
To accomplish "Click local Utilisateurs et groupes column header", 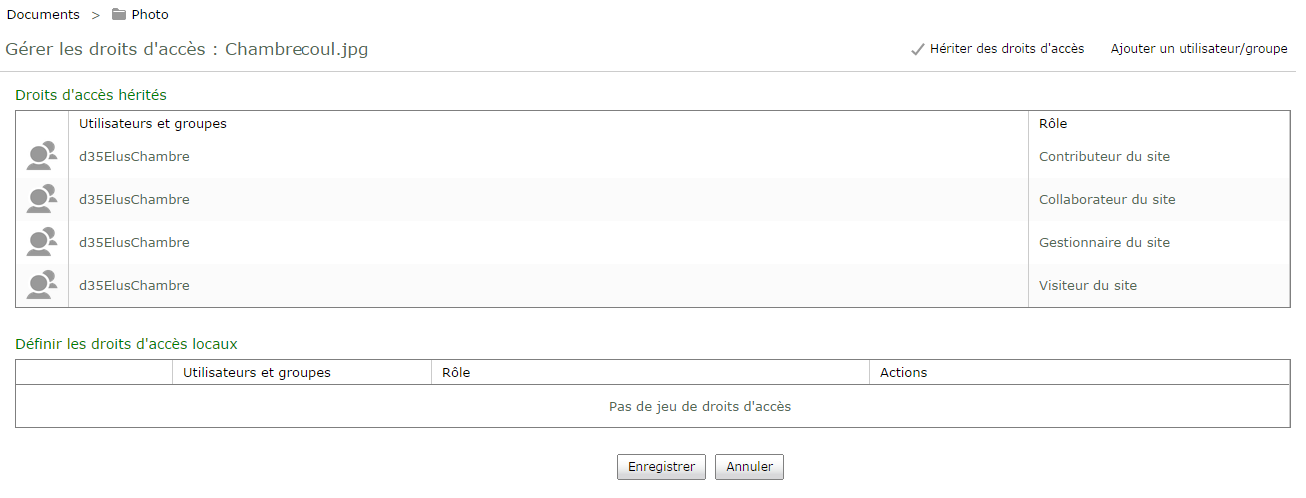I will [257, 373].
